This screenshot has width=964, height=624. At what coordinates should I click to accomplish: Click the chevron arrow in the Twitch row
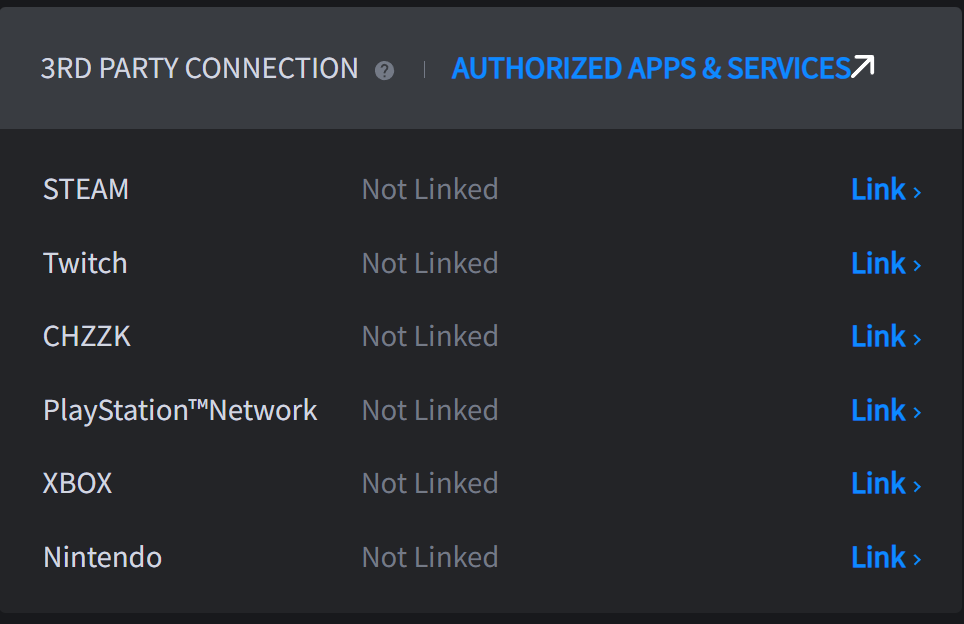click(917, 265)
